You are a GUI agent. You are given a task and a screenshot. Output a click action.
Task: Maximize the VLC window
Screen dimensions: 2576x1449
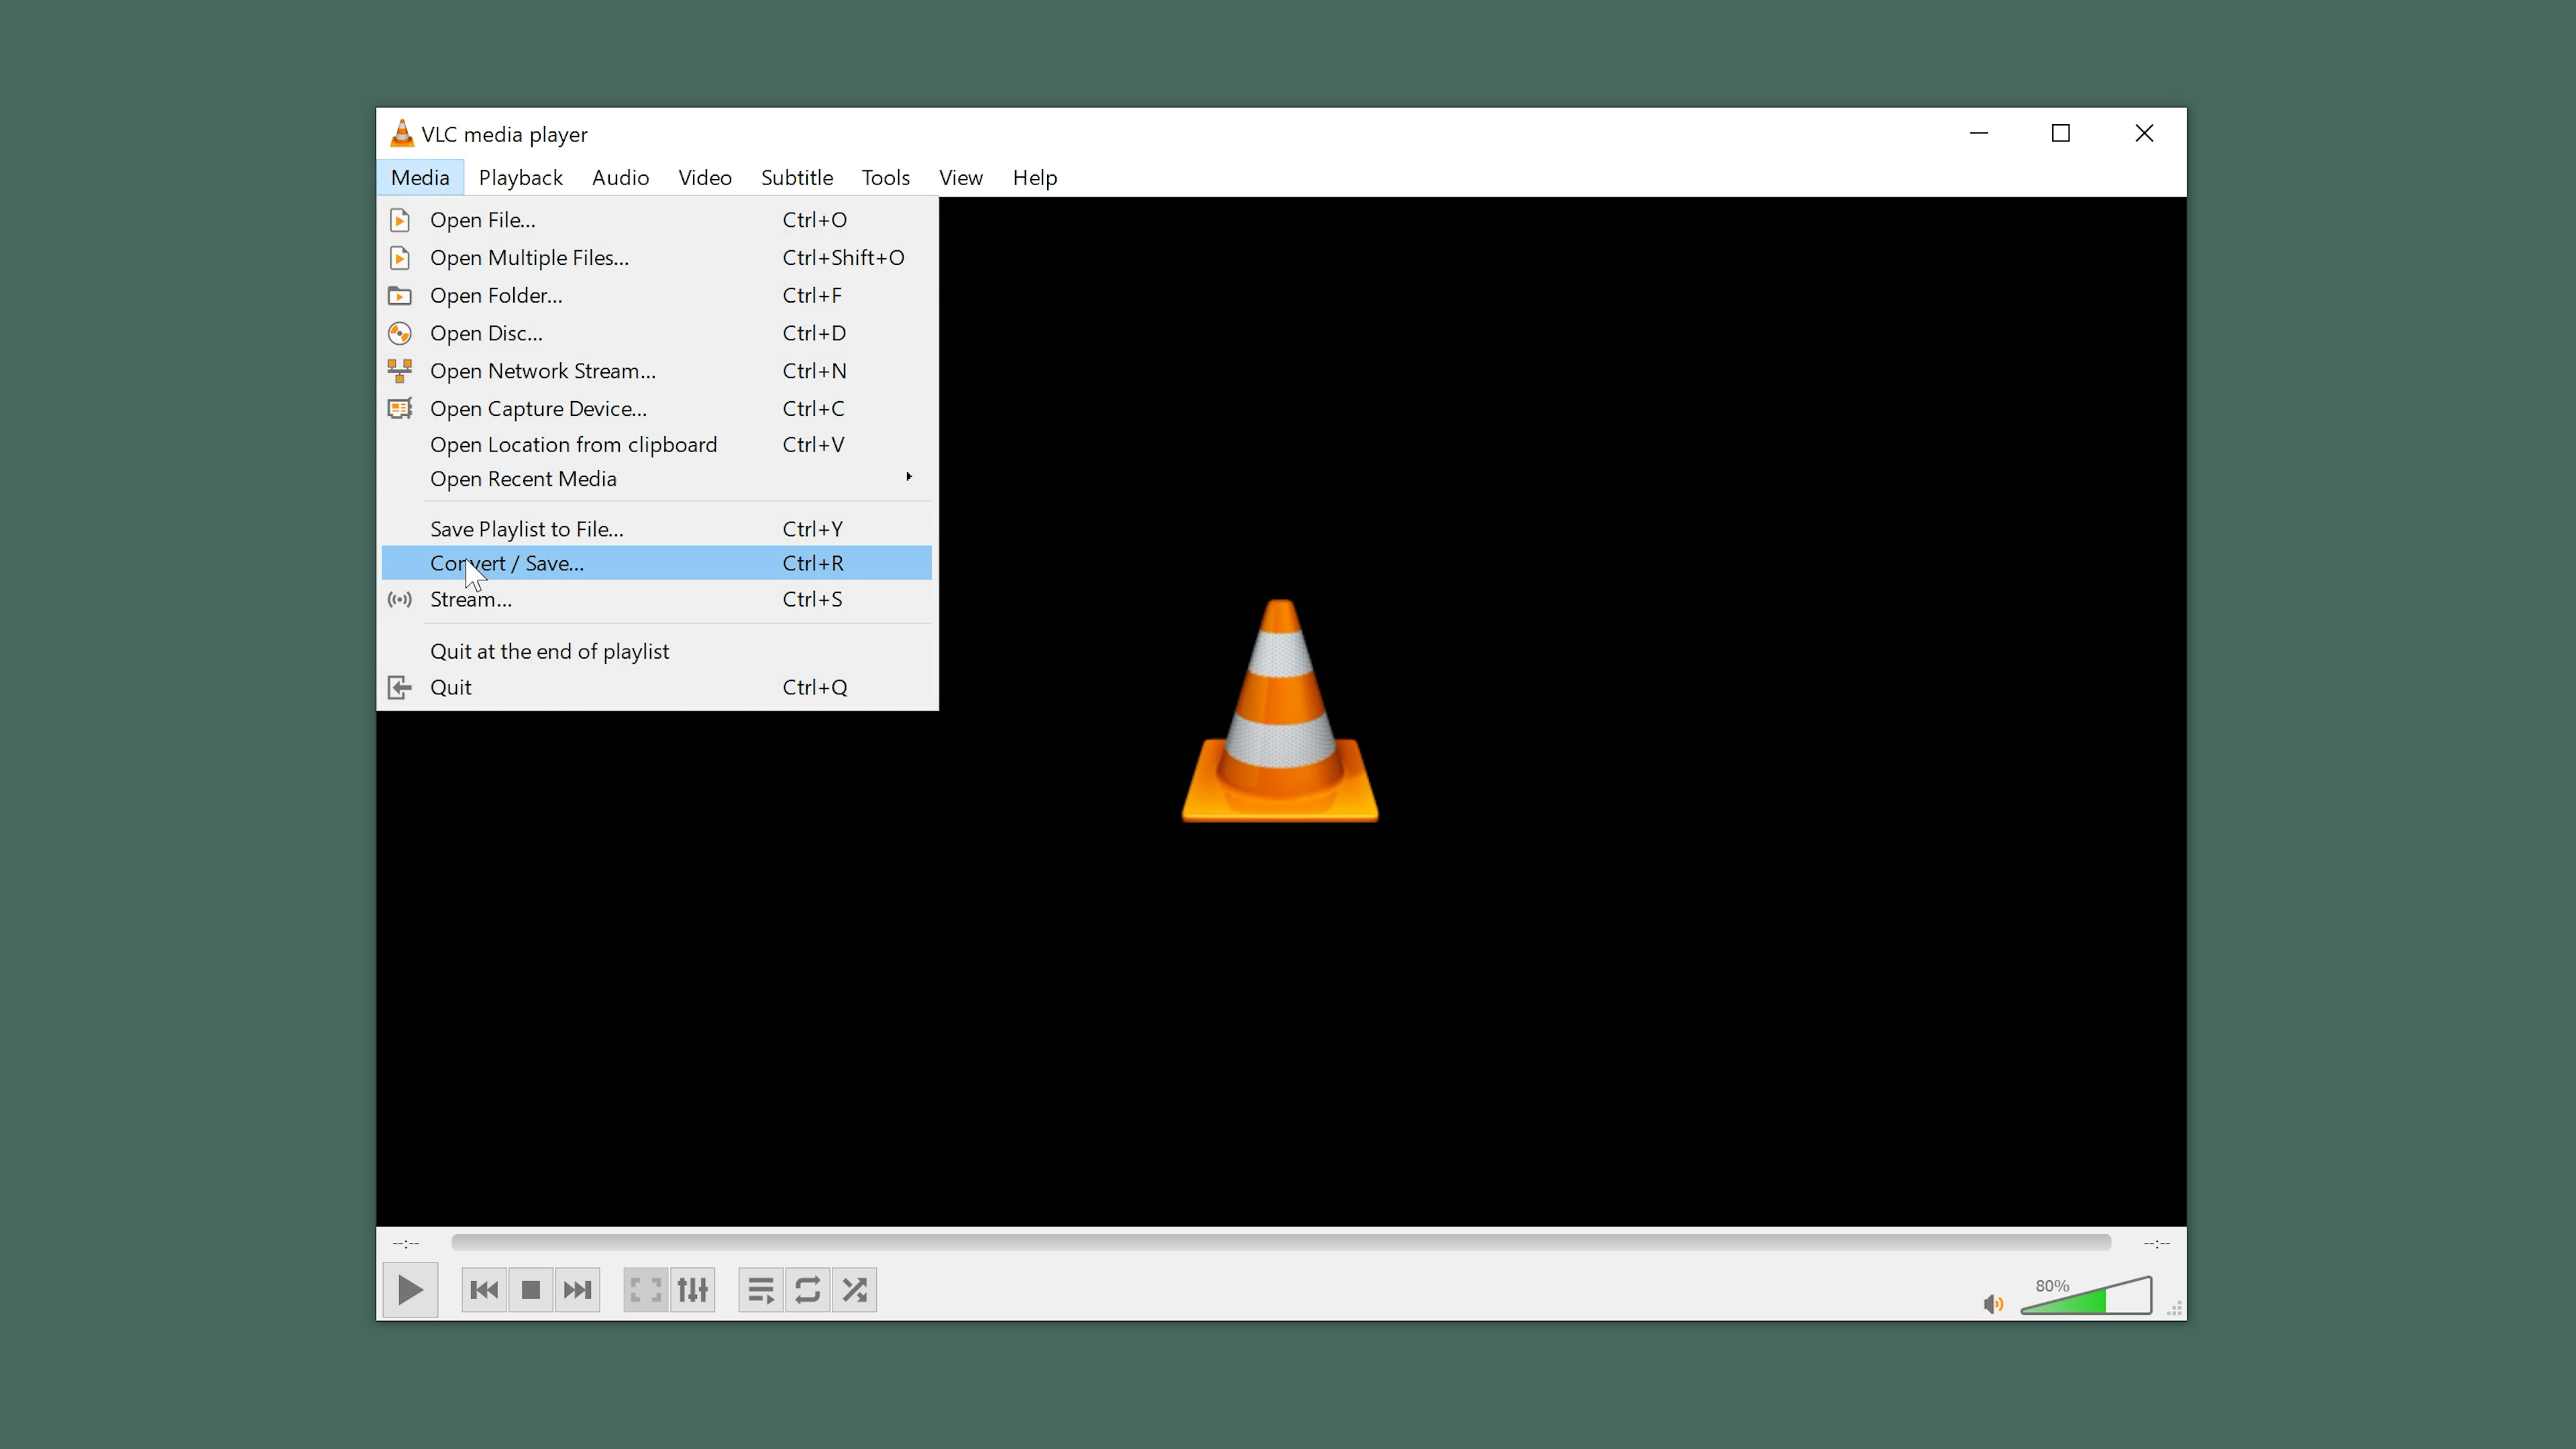click(2060, 133)
